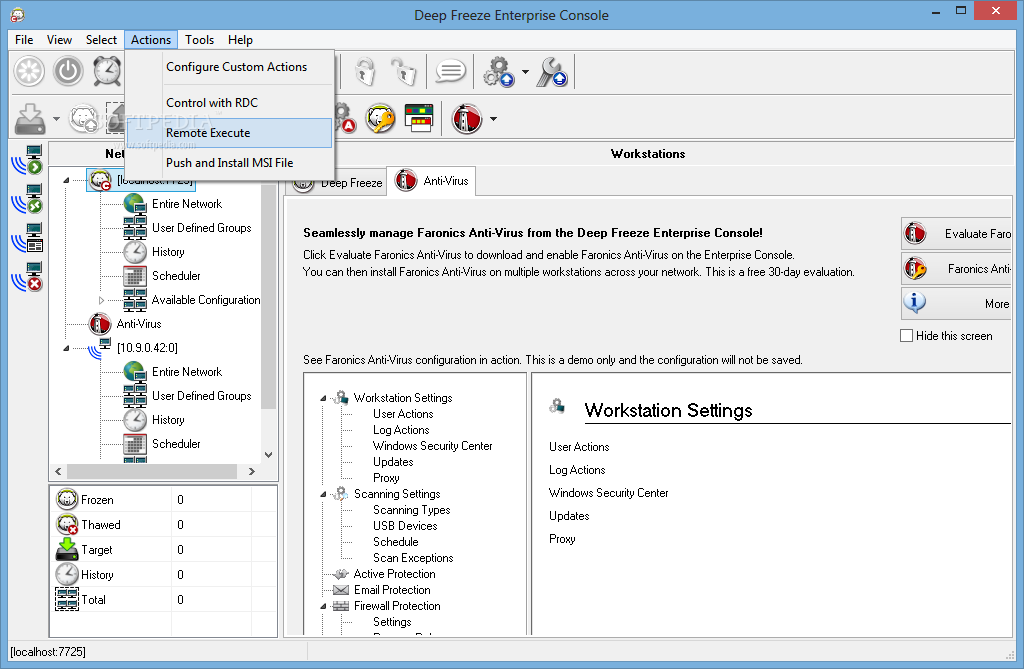Click the Total workstations grid icon
This screenshot has height=669, width=1024.
pyautogui.click(x=67, y=599)
